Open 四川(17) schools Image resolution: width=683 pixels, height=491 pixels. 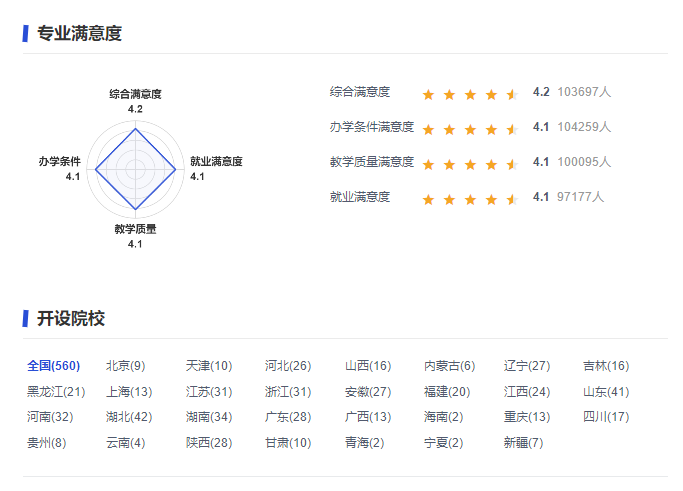pyautogui.click(x=606, y=417)
